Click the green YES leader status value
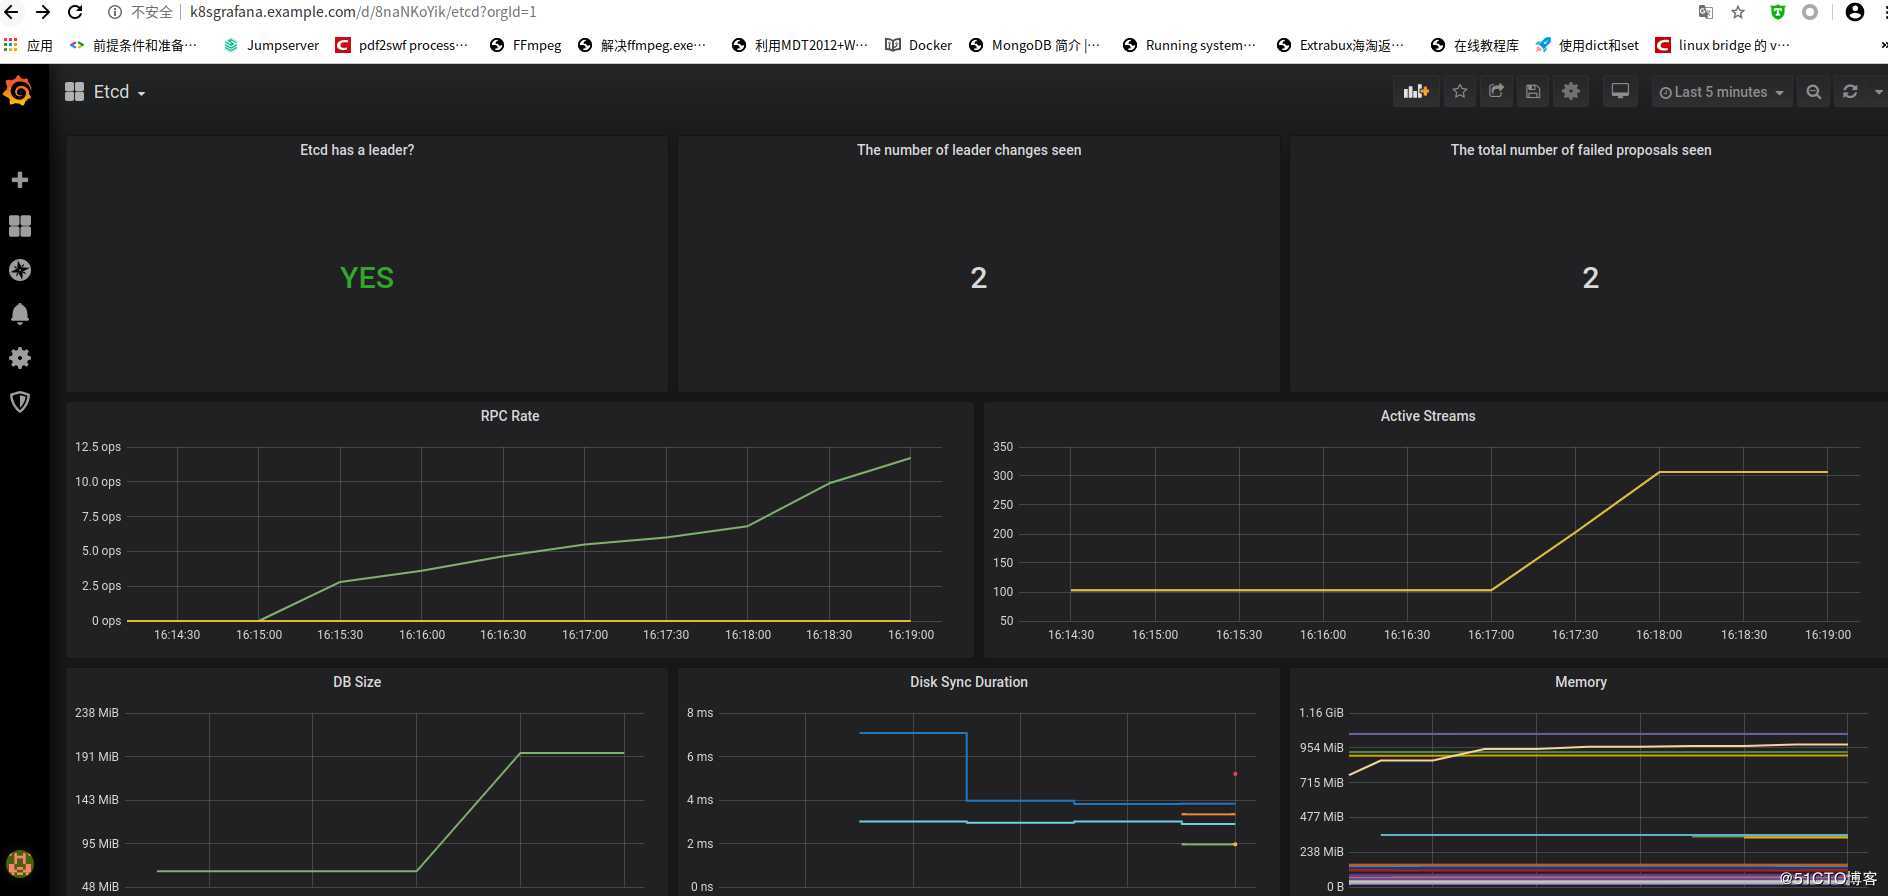Screen dimensions: 1888x896 click(367, 278)
